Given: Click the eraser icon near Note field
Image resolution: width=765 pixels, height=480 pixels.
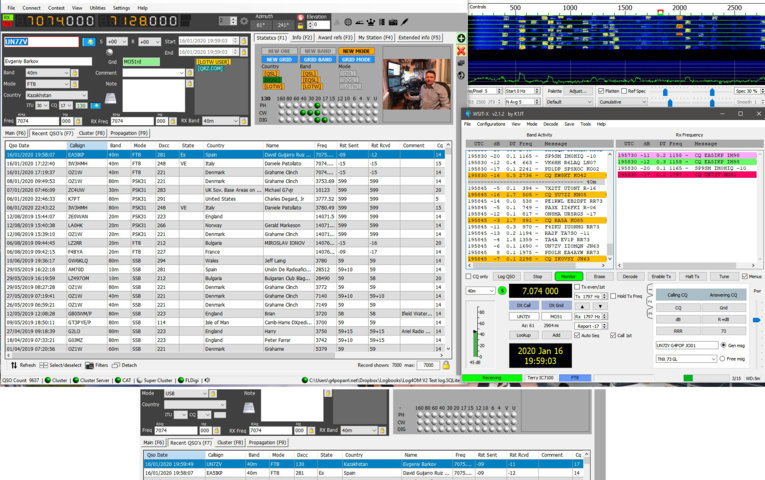Looking at the screenshot, I should pyautogui.click(x=111, y=98).
